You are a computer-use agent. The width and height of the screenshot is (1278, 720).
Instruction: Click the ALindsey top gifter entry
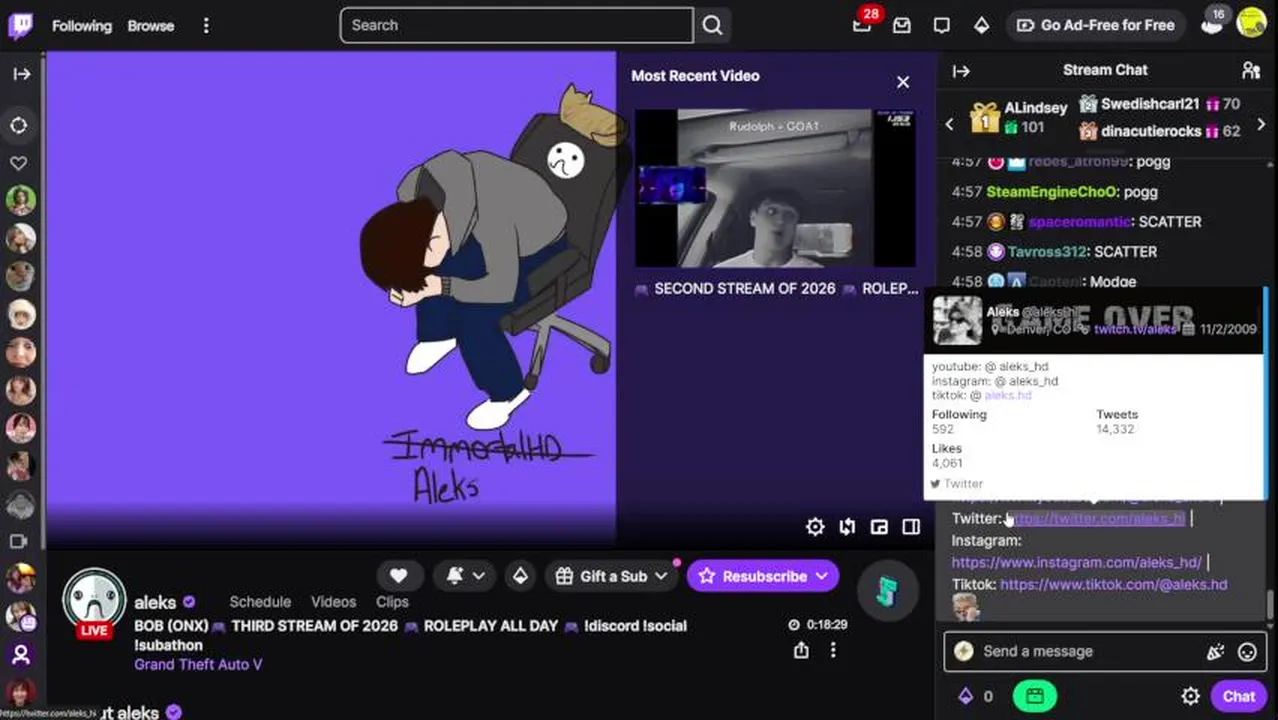(1020, 117)
